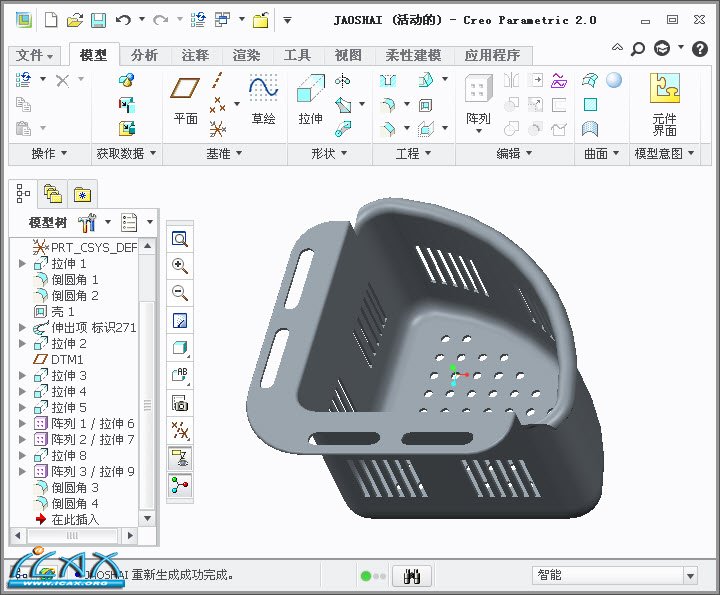This screenshot has height=595, width=720.
Task: Expand the 编辑 group dropdown
Action: (x=514, y=153)
